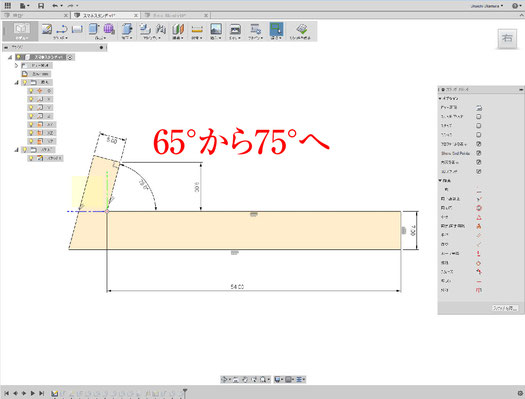Image resolution: width=525 pixels, height=399 pixels.
Task: Click the Stop Sketch checkmark icon
Action: [302, 29]
